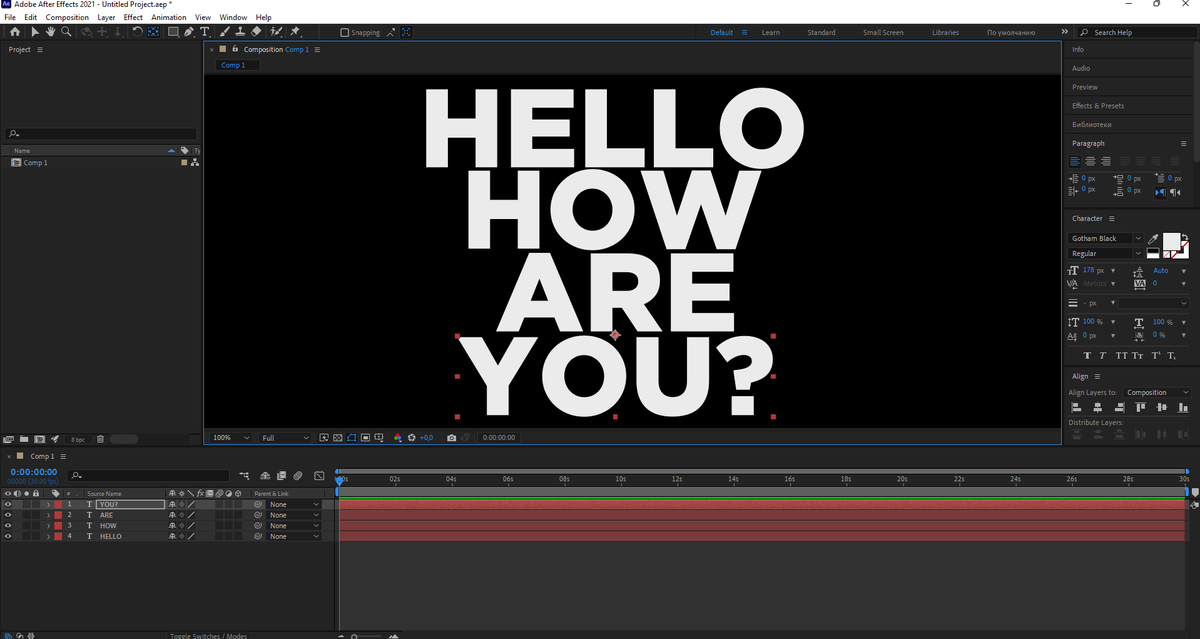Apply Faux Bold in Character panel
Viewport: 1200px width, 639px height.
1088,355
